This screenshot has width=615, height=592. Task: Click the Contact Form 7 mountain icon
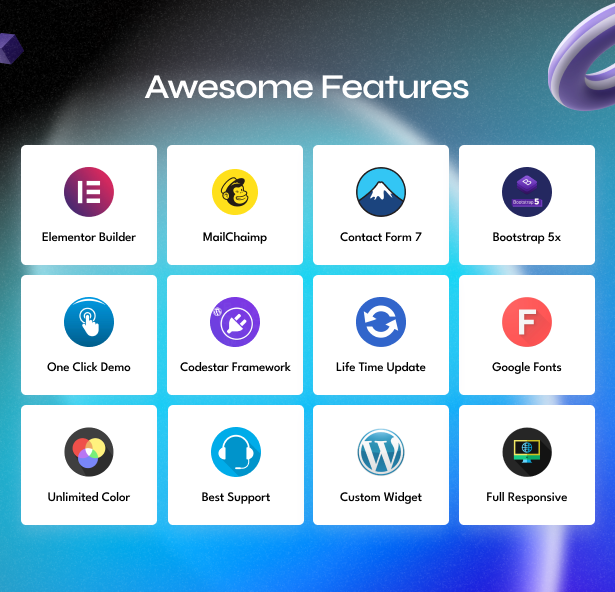[381, 192]
